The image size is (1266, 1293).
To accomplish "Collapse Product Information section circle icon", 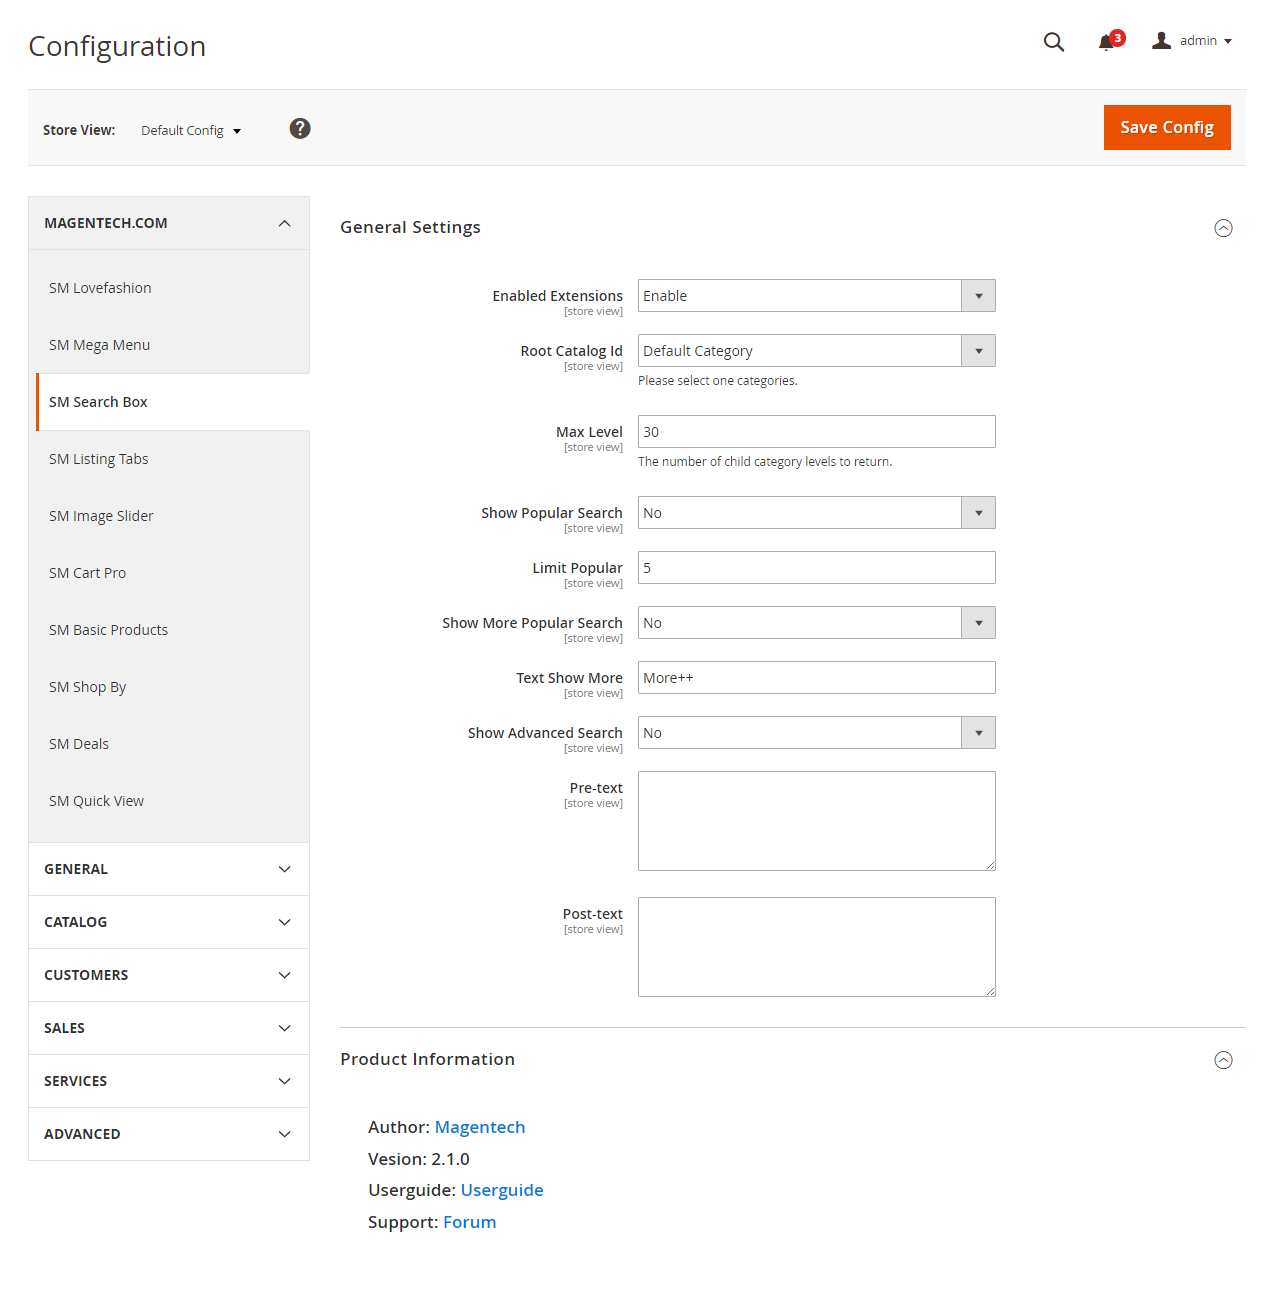I will pyautogui.click(x=1223, y=1060).
